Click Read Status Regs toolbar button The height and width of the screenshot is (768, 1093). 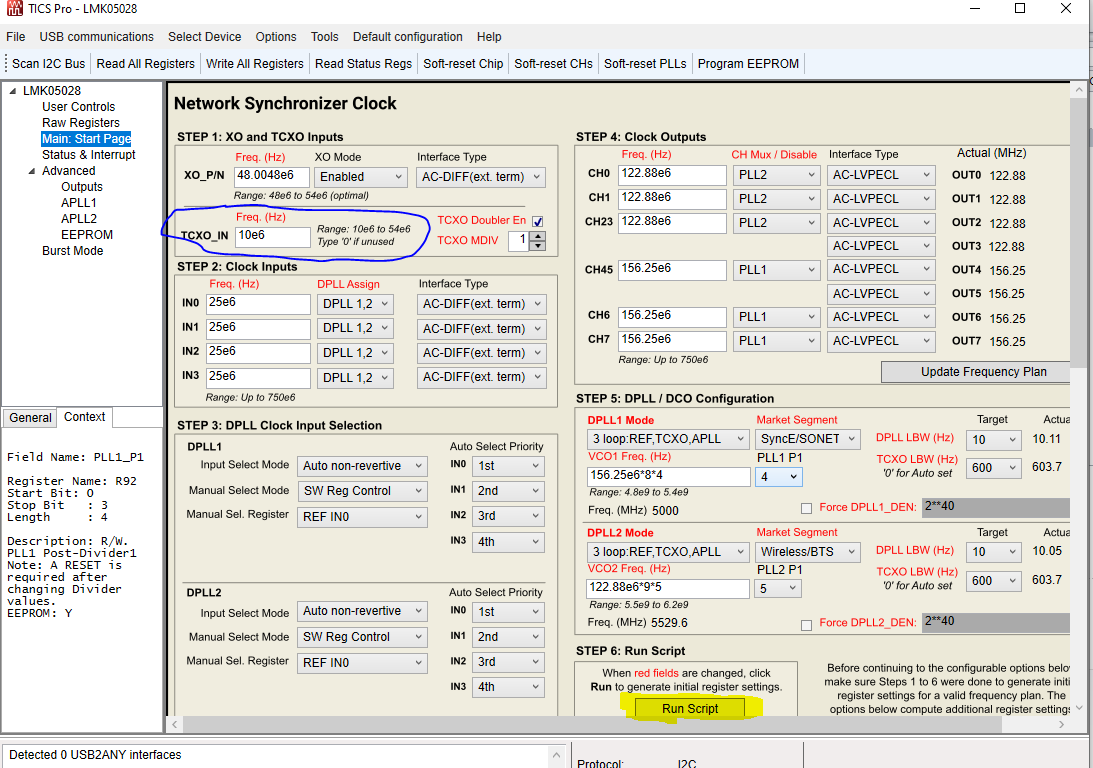pyautogui.click(x=363, y=63)
